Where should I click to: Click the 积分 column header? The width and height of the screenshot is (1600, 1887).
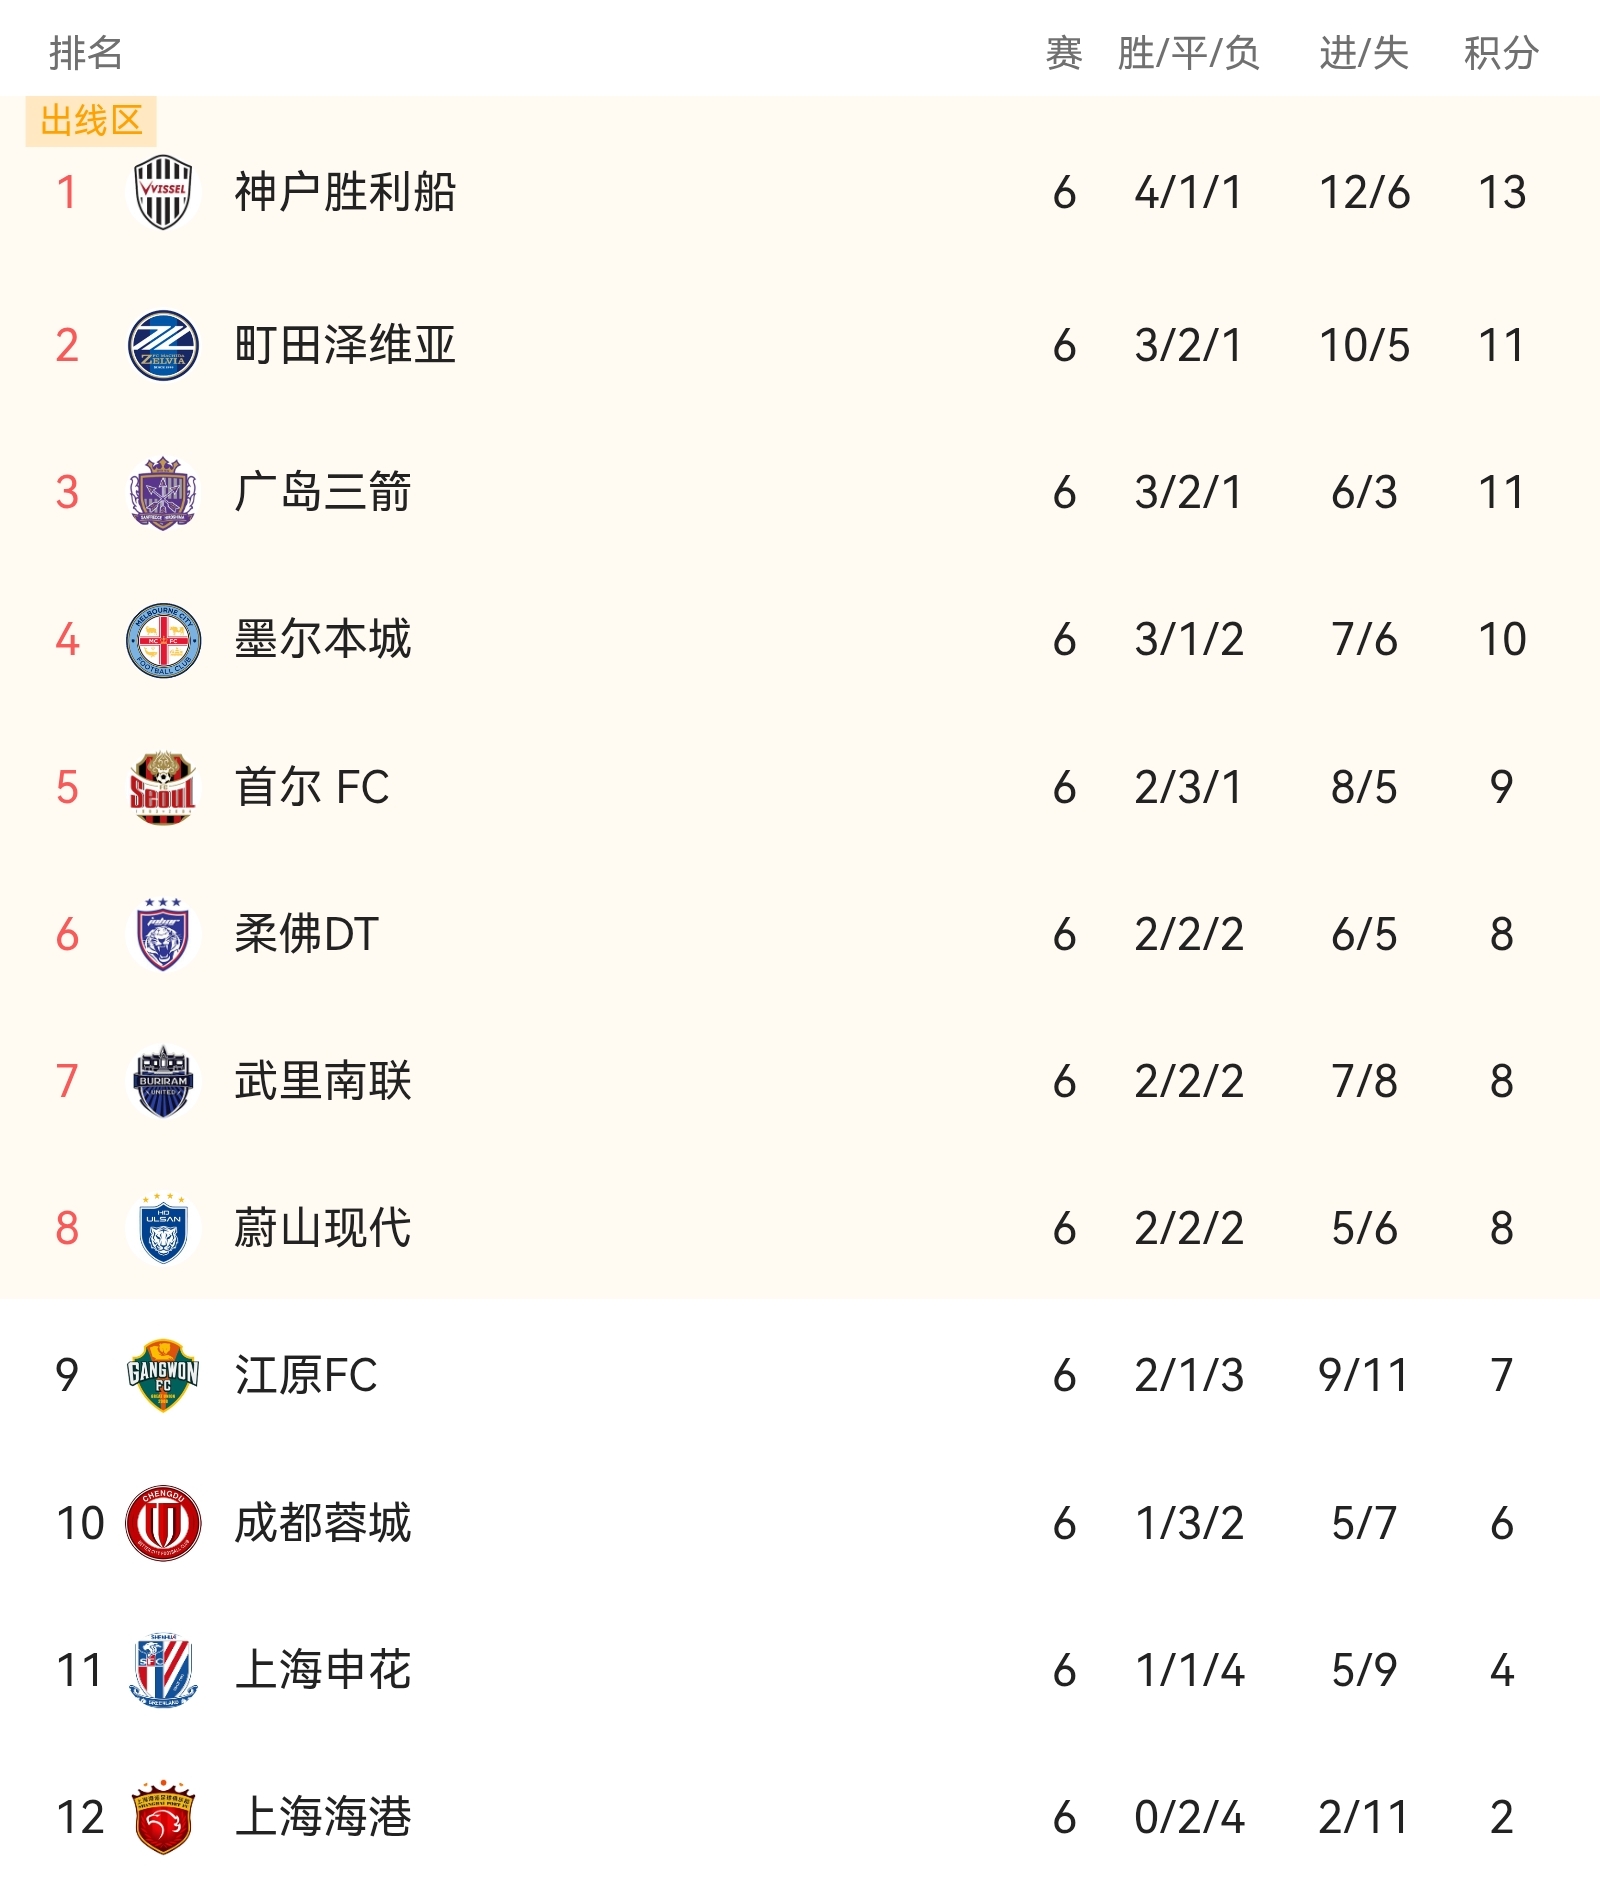[1501, 53]
